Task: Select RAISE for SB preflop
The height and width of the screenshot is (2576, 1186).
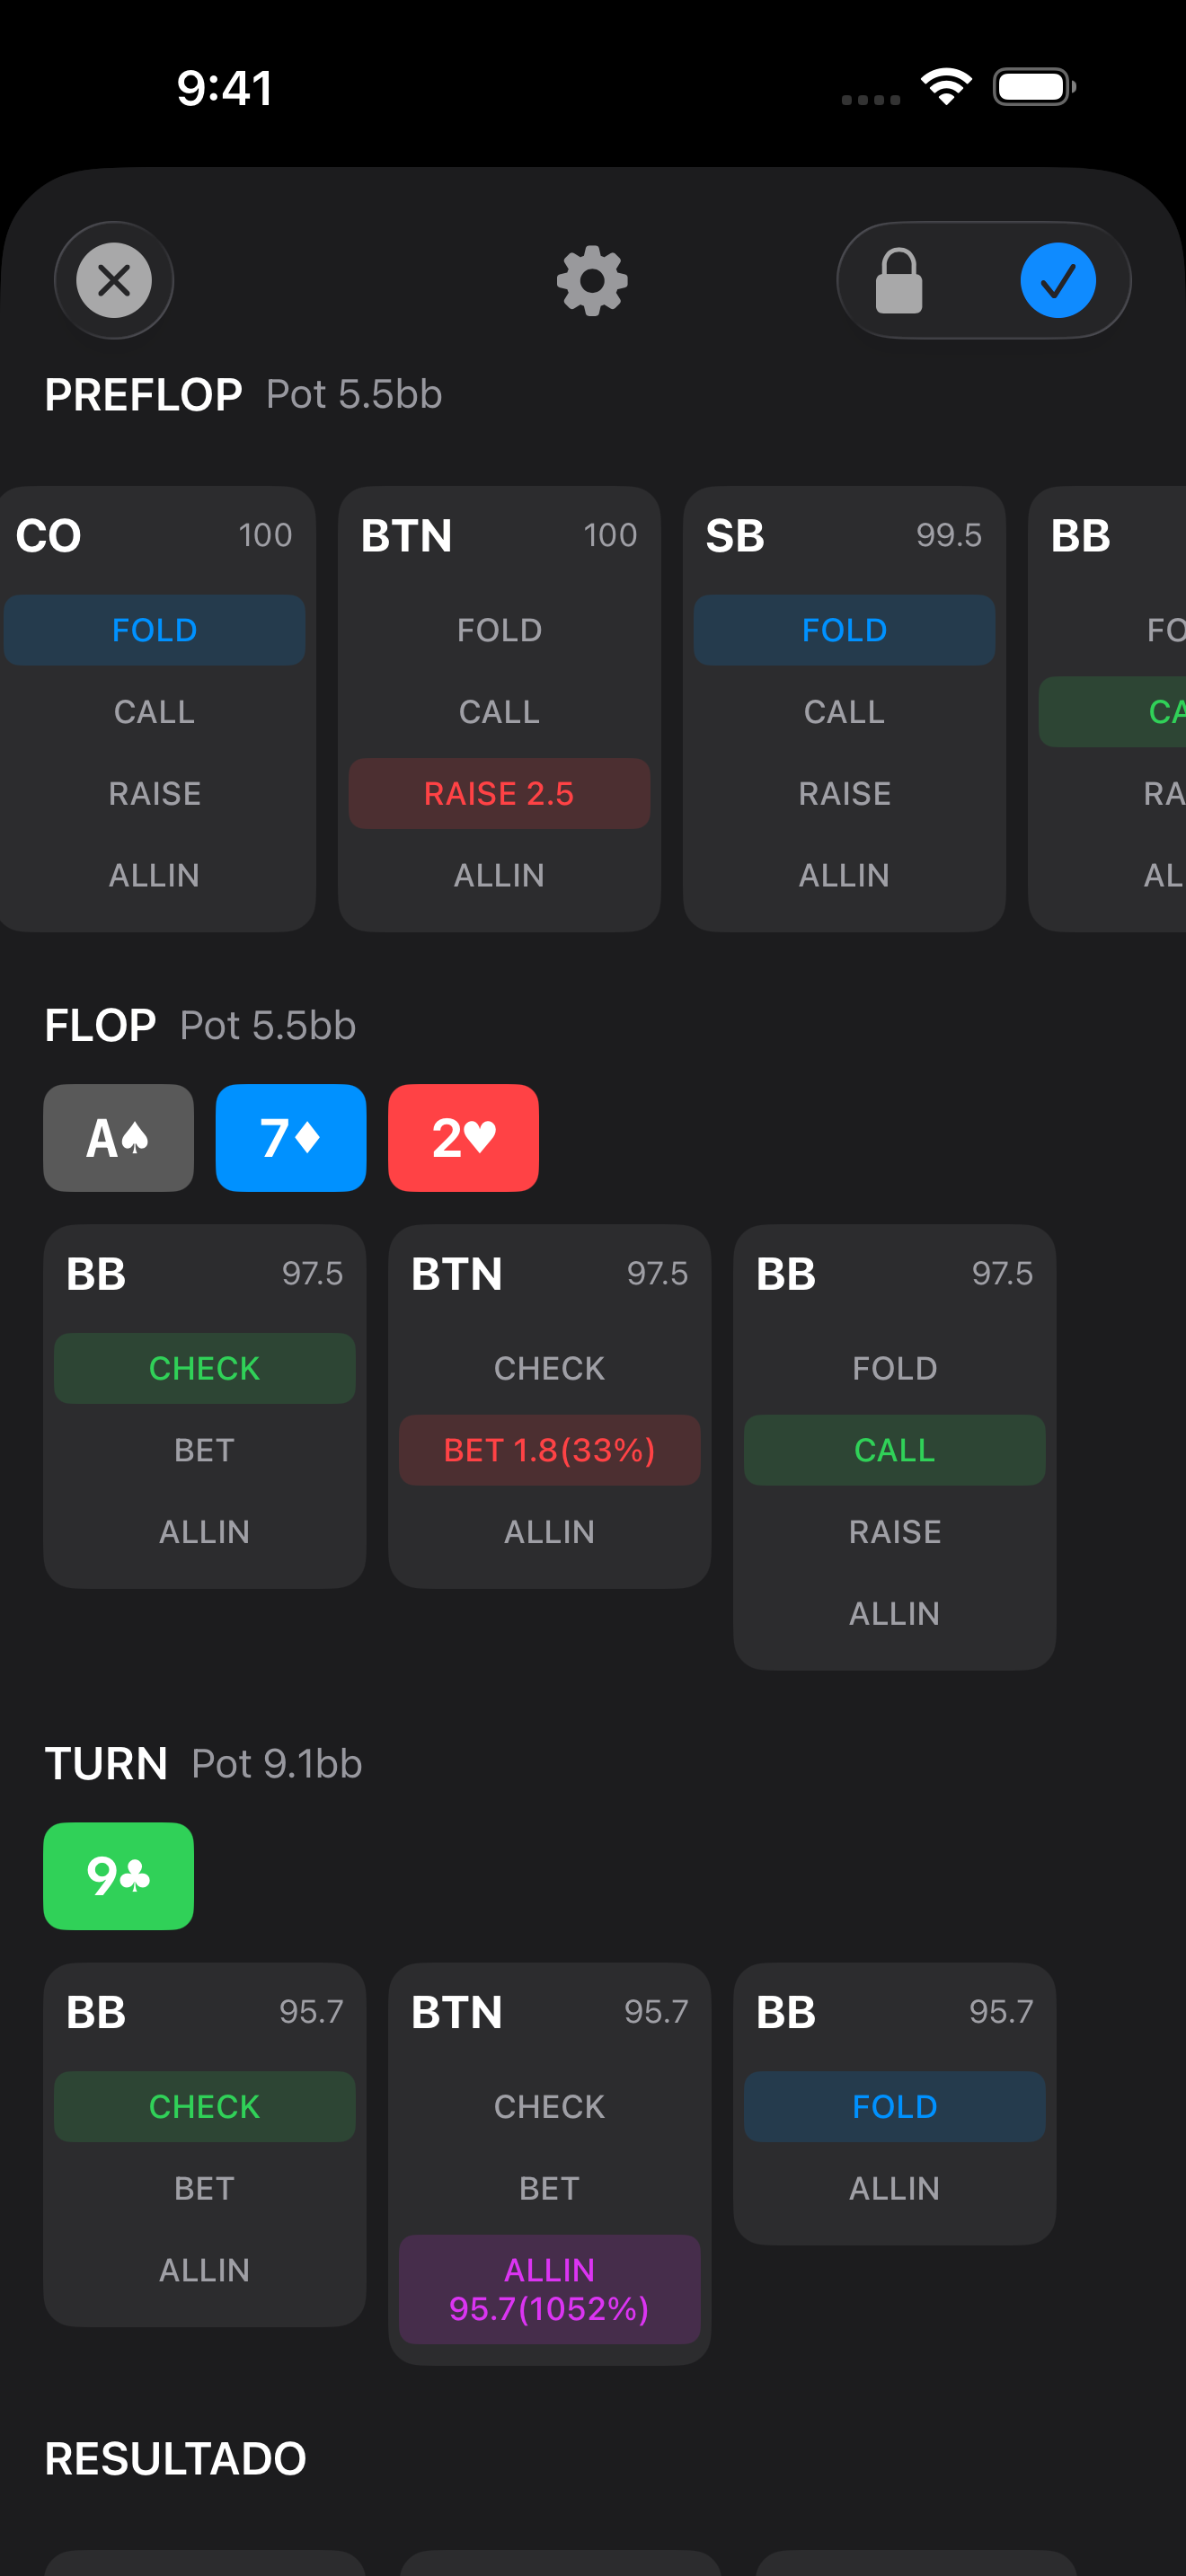Action: tap(844, 793)
